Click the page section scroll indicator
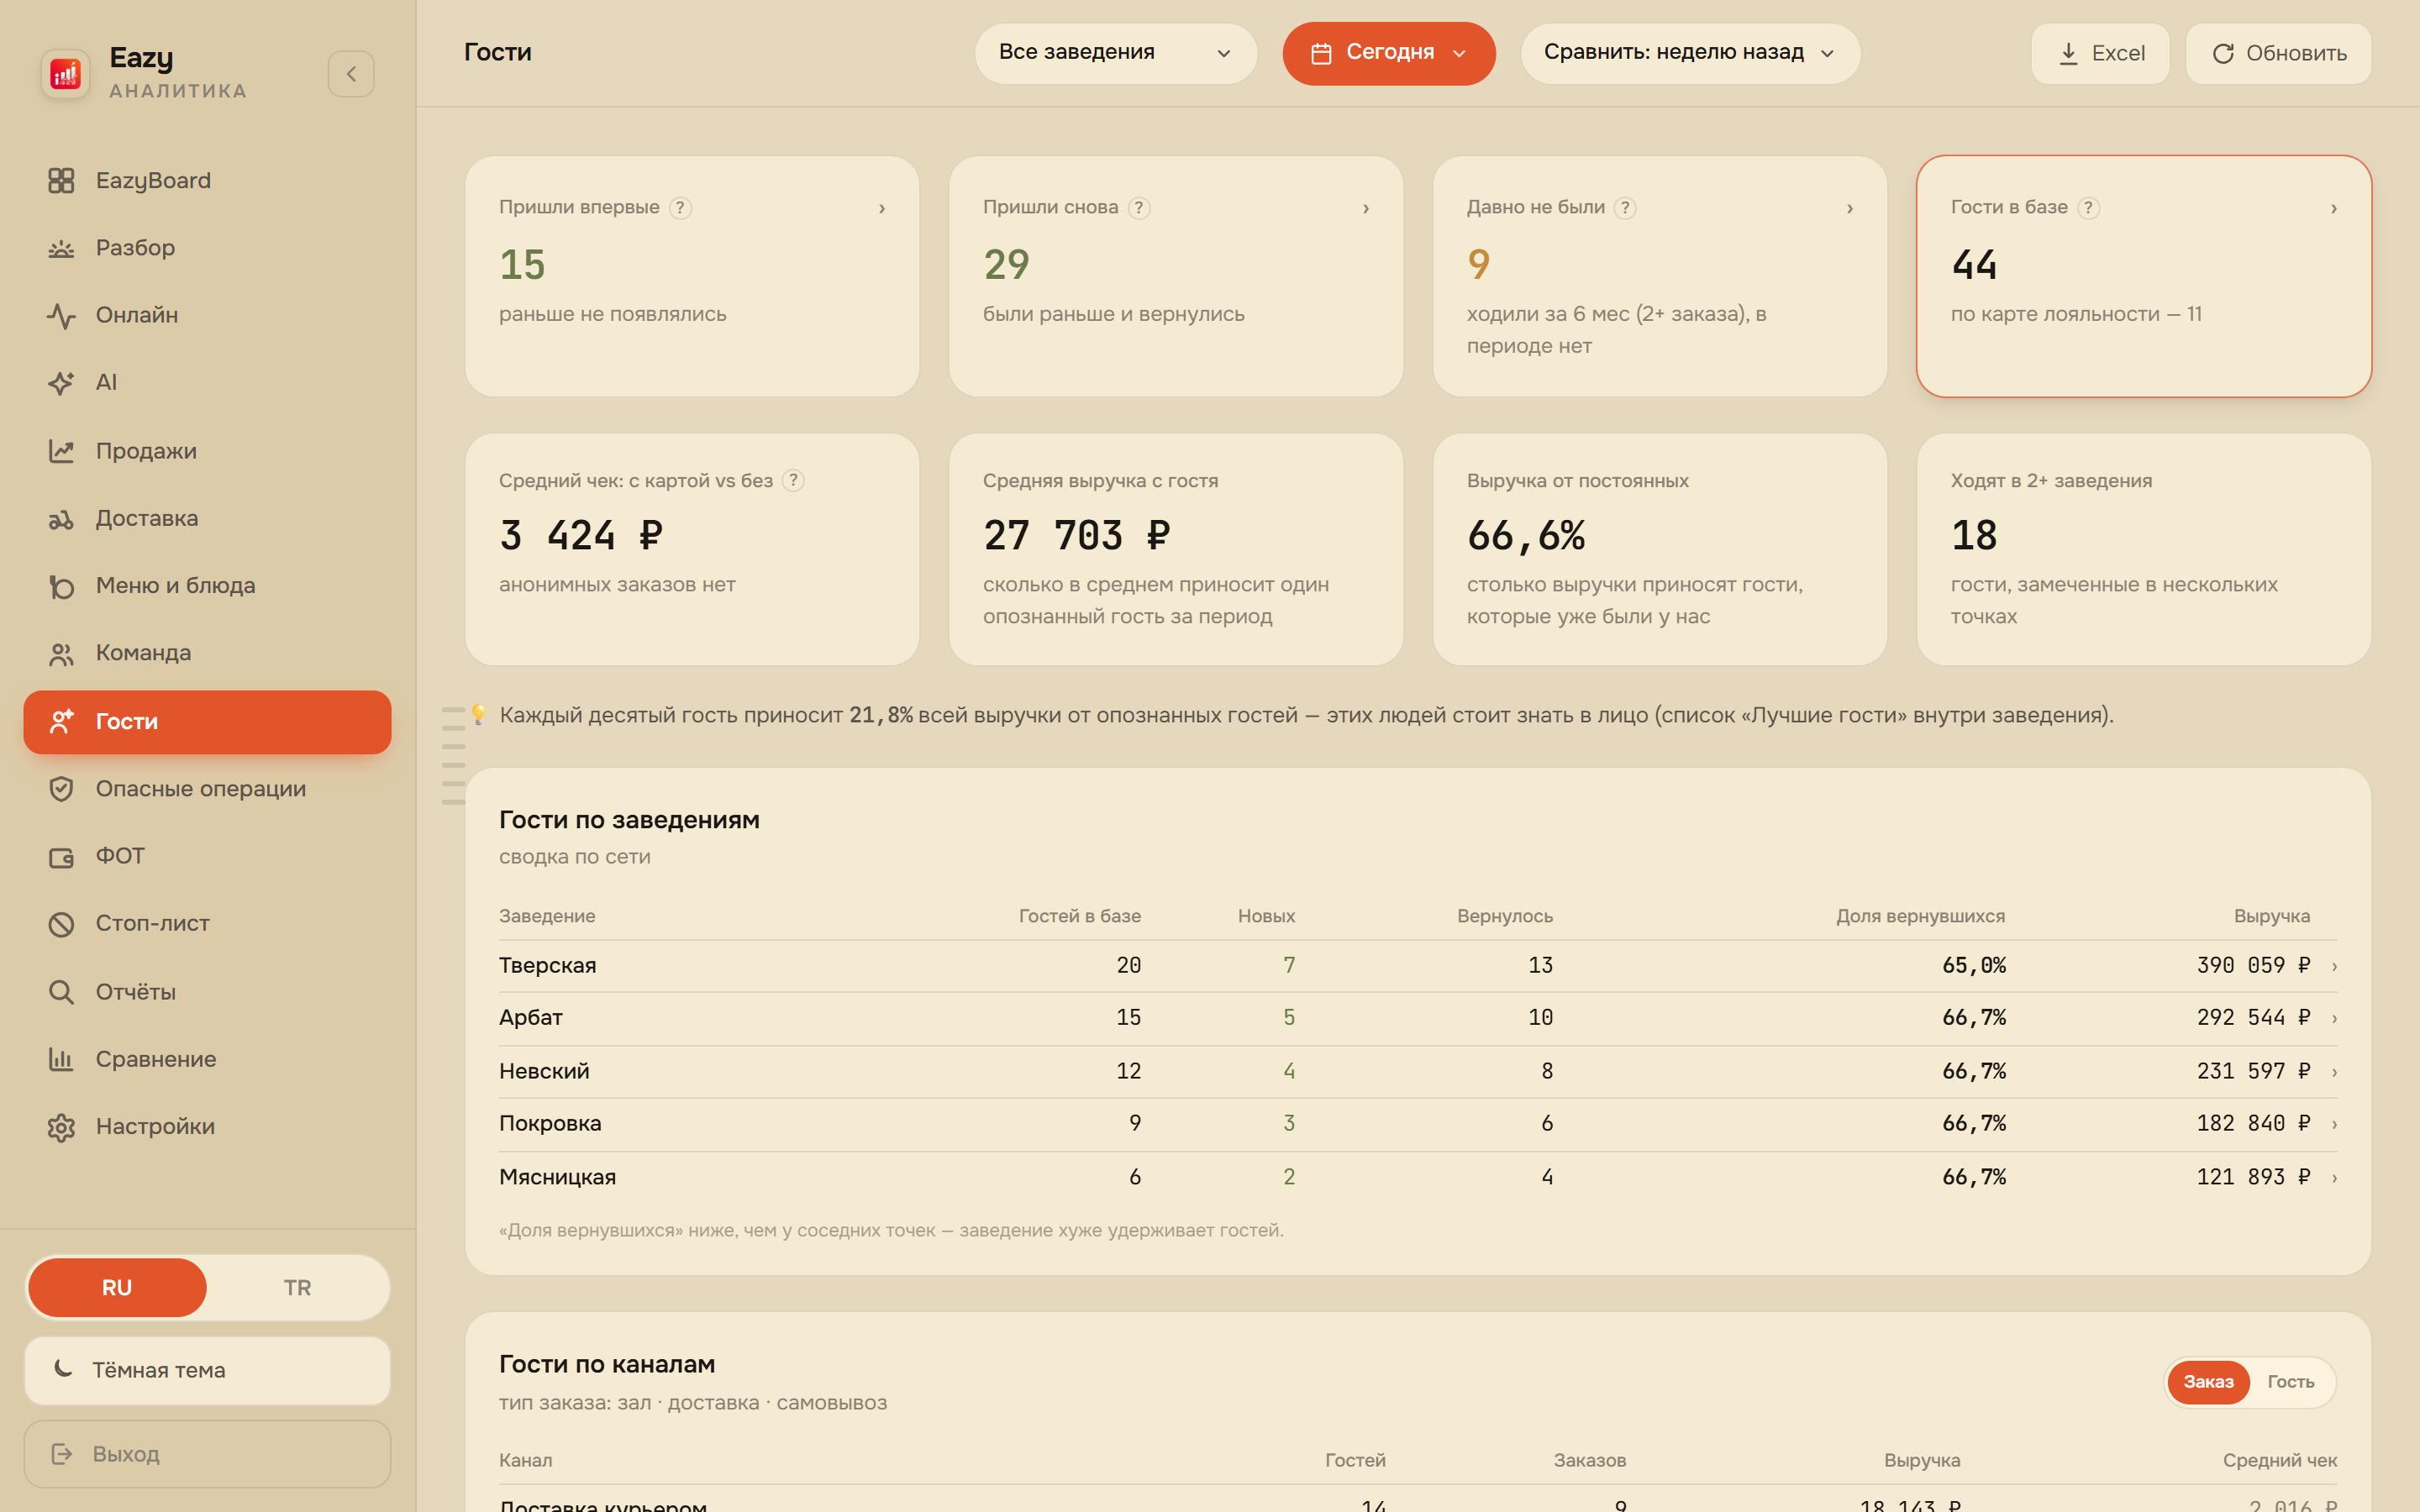 point(453,756)
